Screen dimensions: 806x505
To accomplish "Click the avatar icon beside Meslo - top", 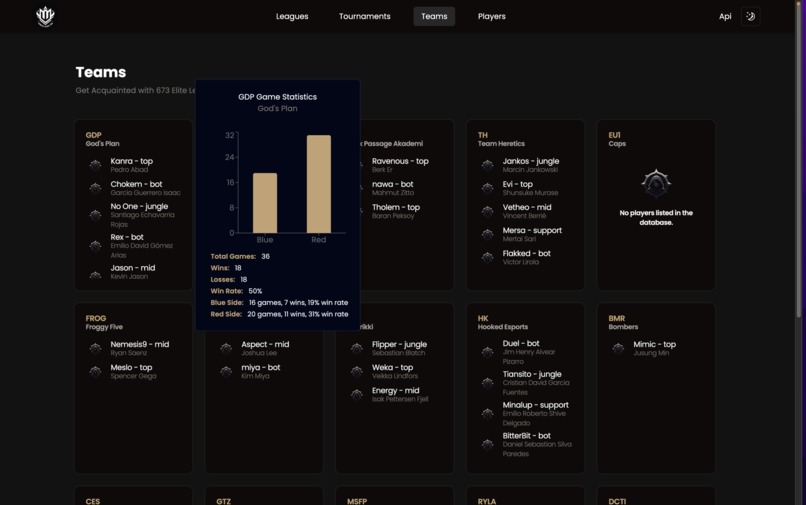I will [x=95, y=371].
